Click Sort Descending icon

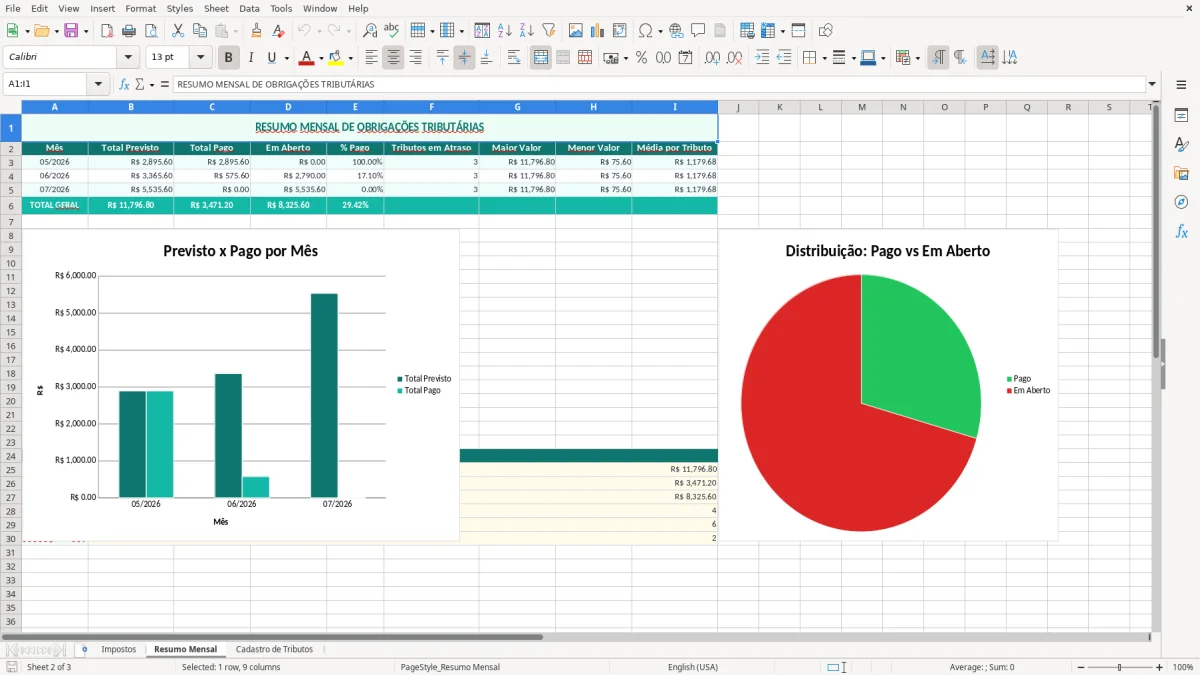pyautogui.click(x=526, y=31)
